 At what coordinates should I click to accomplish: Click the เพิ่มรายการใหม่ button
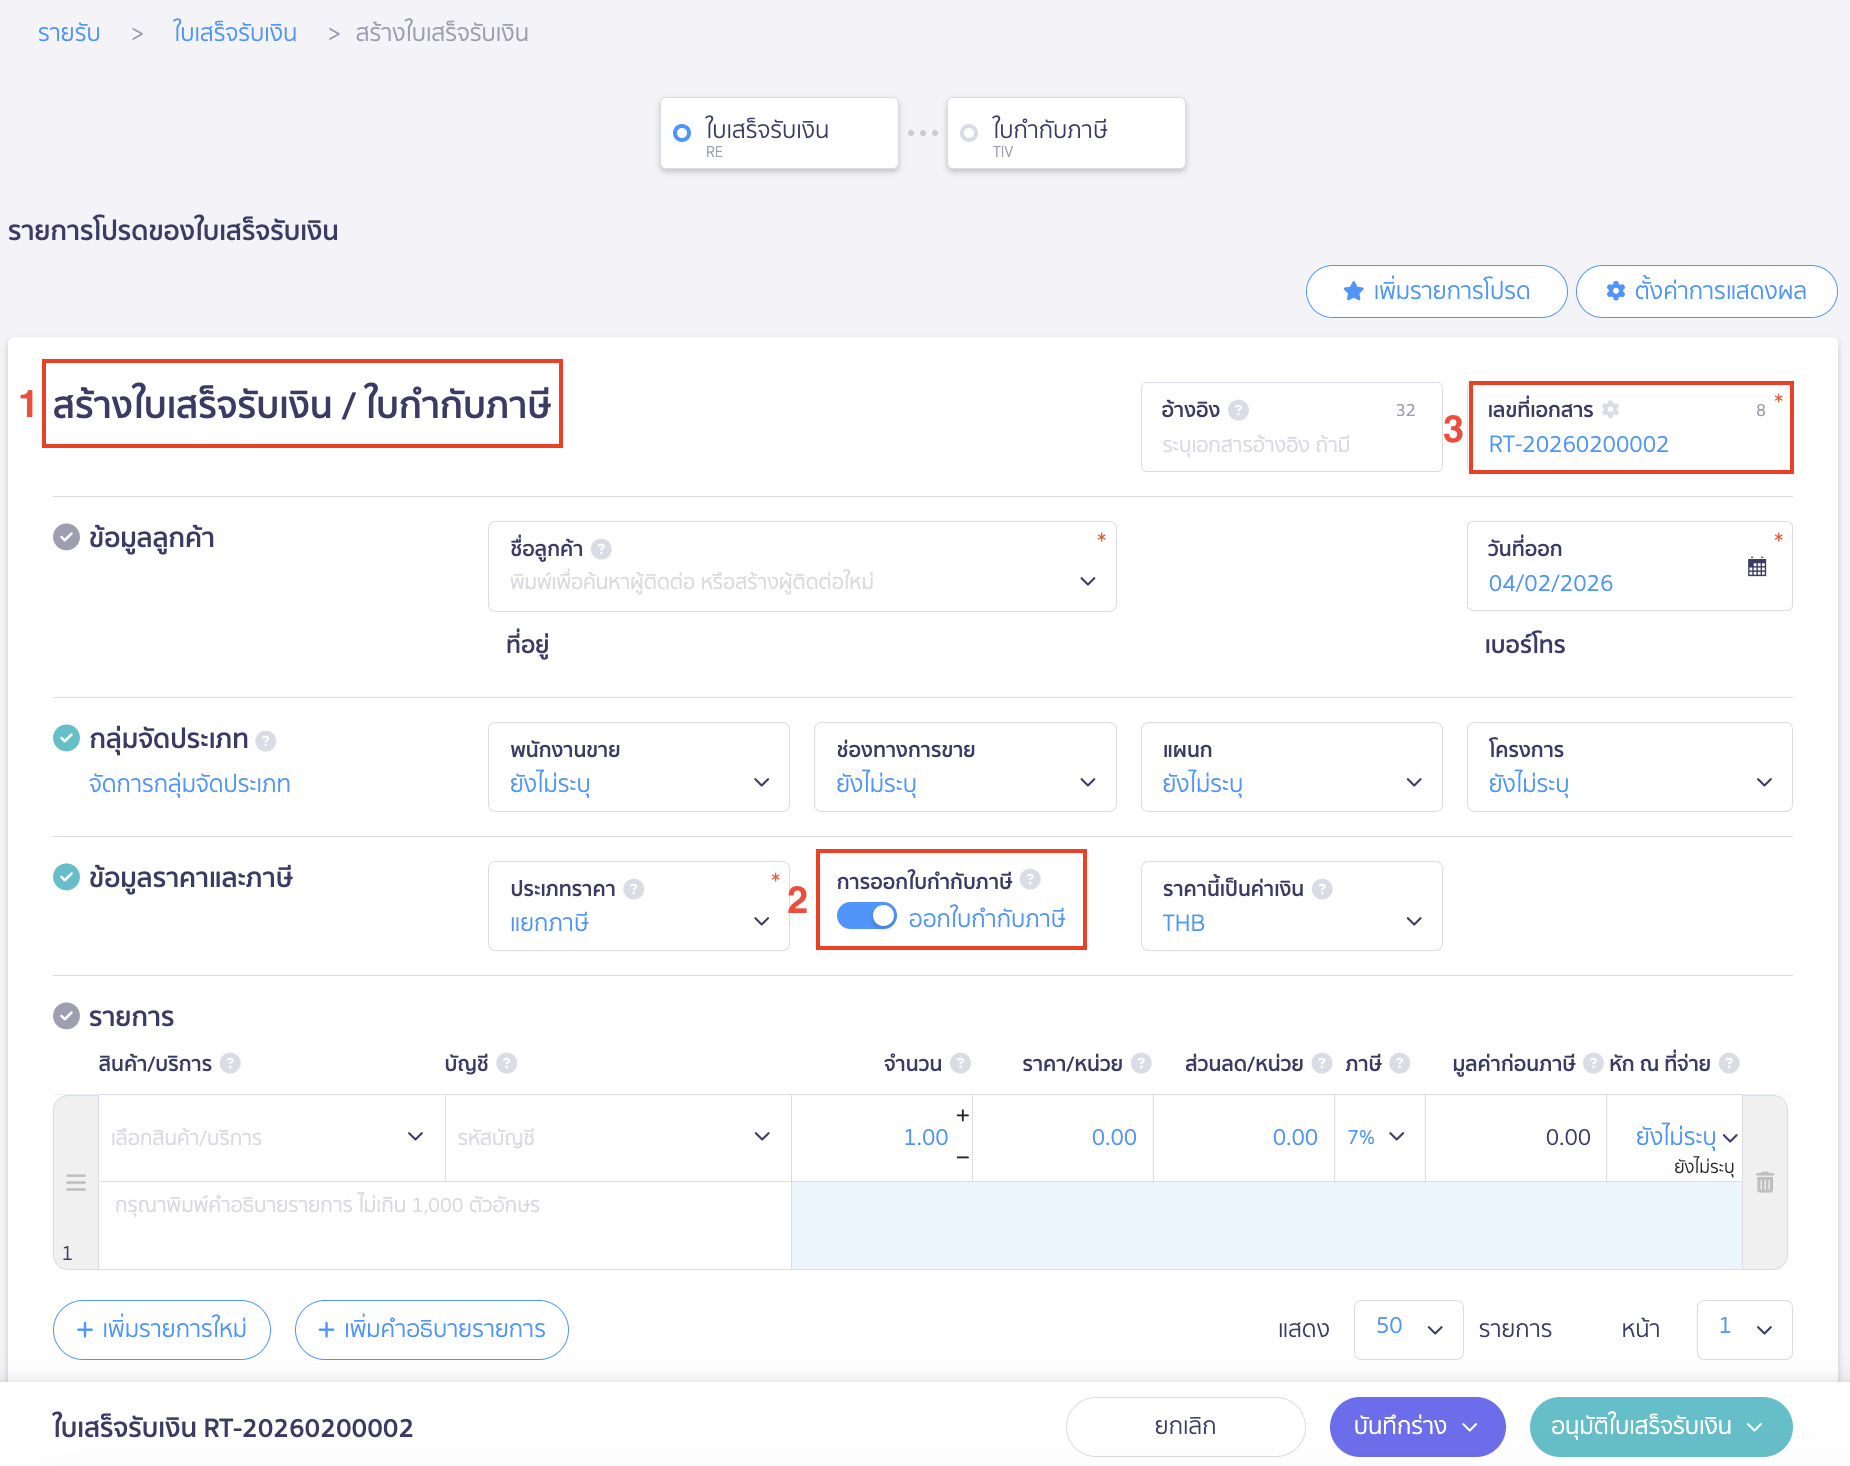tap(162, 1329)
